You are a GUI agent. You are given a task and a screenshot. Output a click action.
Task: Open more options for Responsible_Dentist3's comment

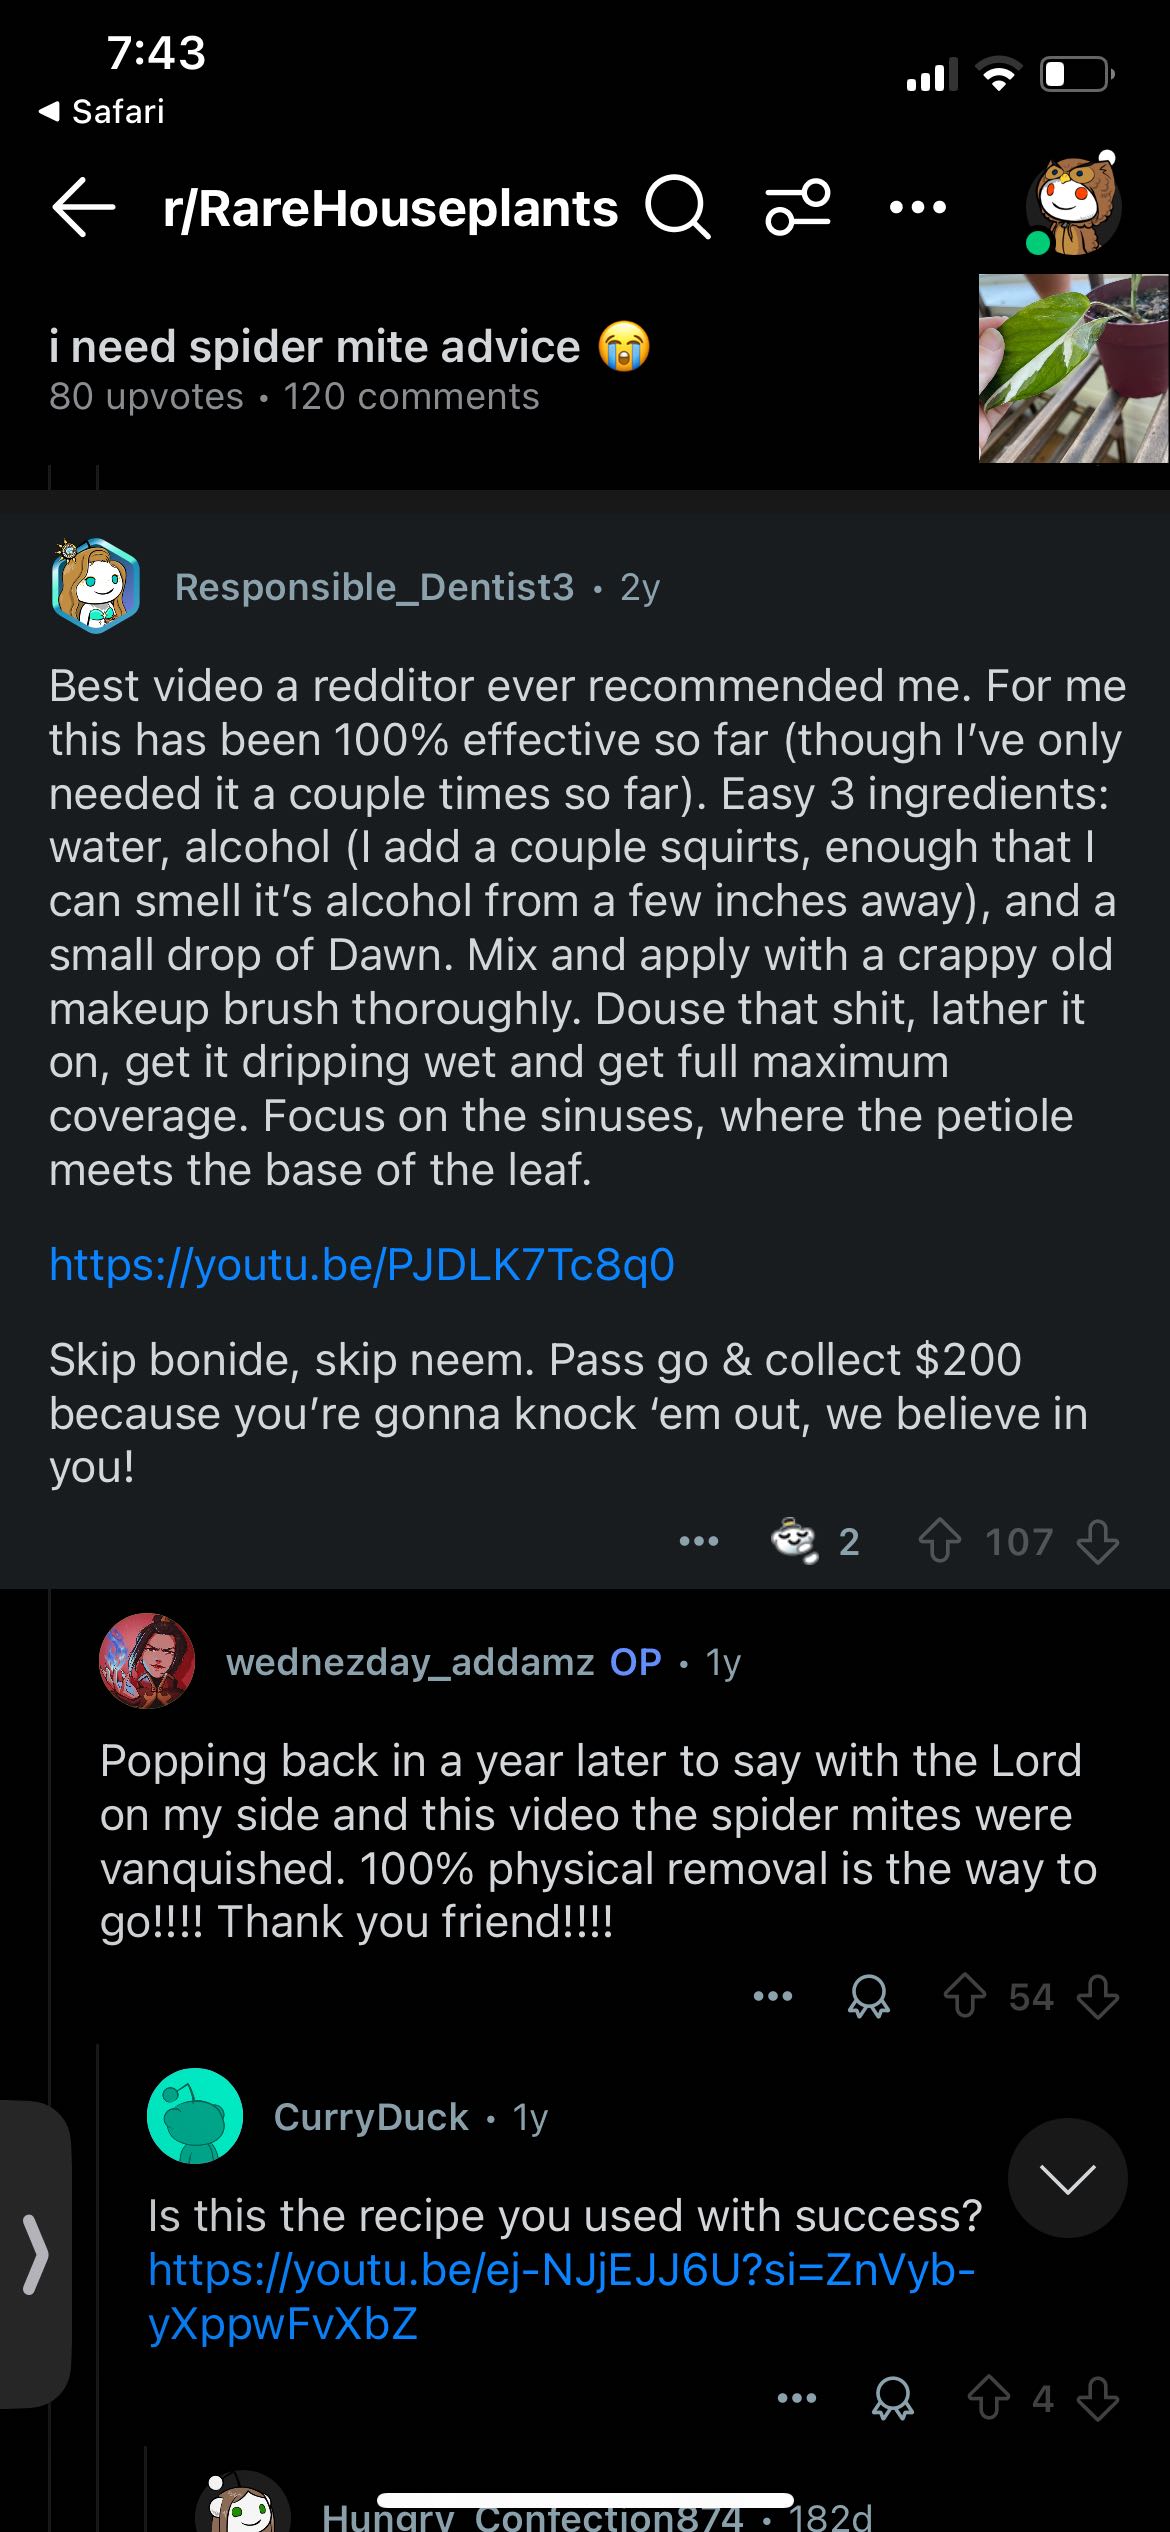[x=698, y=1541]
